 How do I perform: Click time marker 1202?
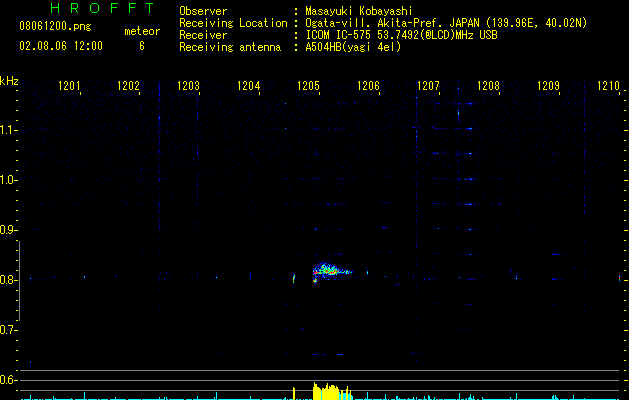click(x=128, y=86)
